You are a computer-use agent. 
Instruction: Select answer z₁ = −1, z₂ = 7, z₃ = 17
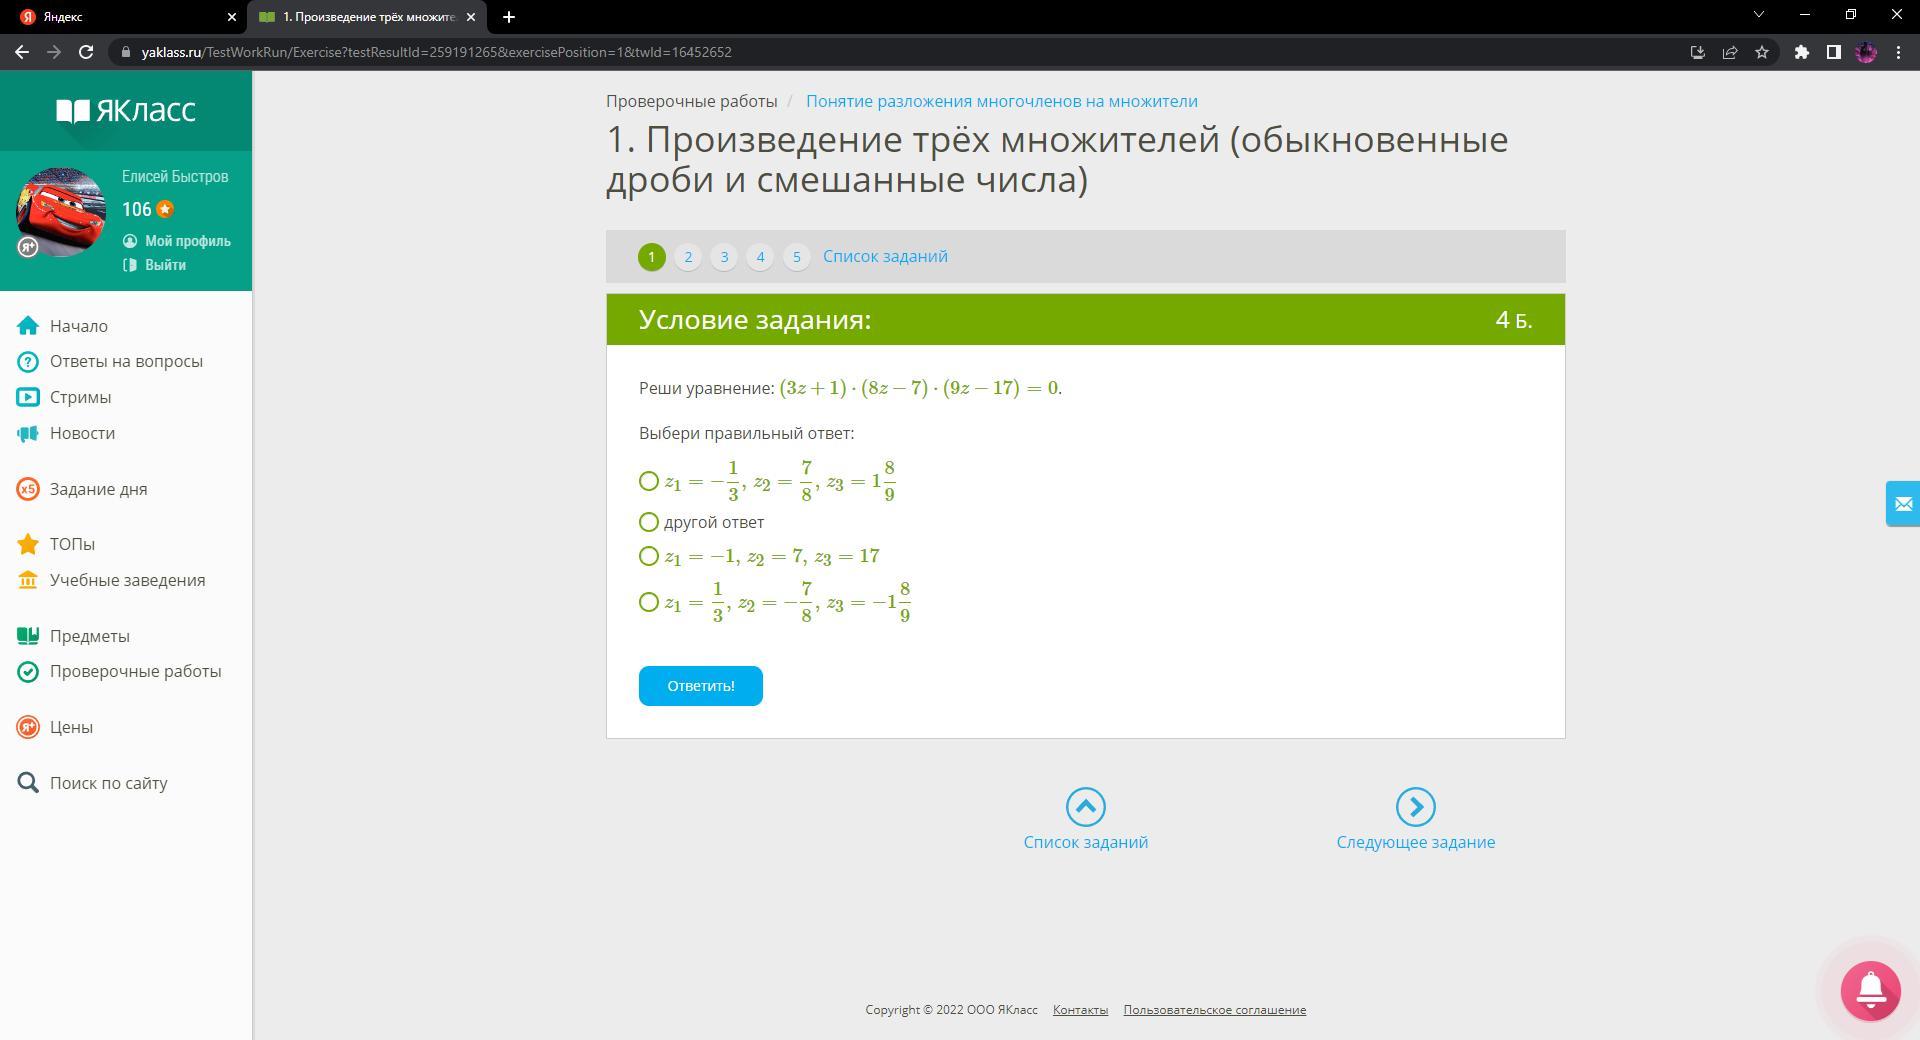(x=649, y=556)
